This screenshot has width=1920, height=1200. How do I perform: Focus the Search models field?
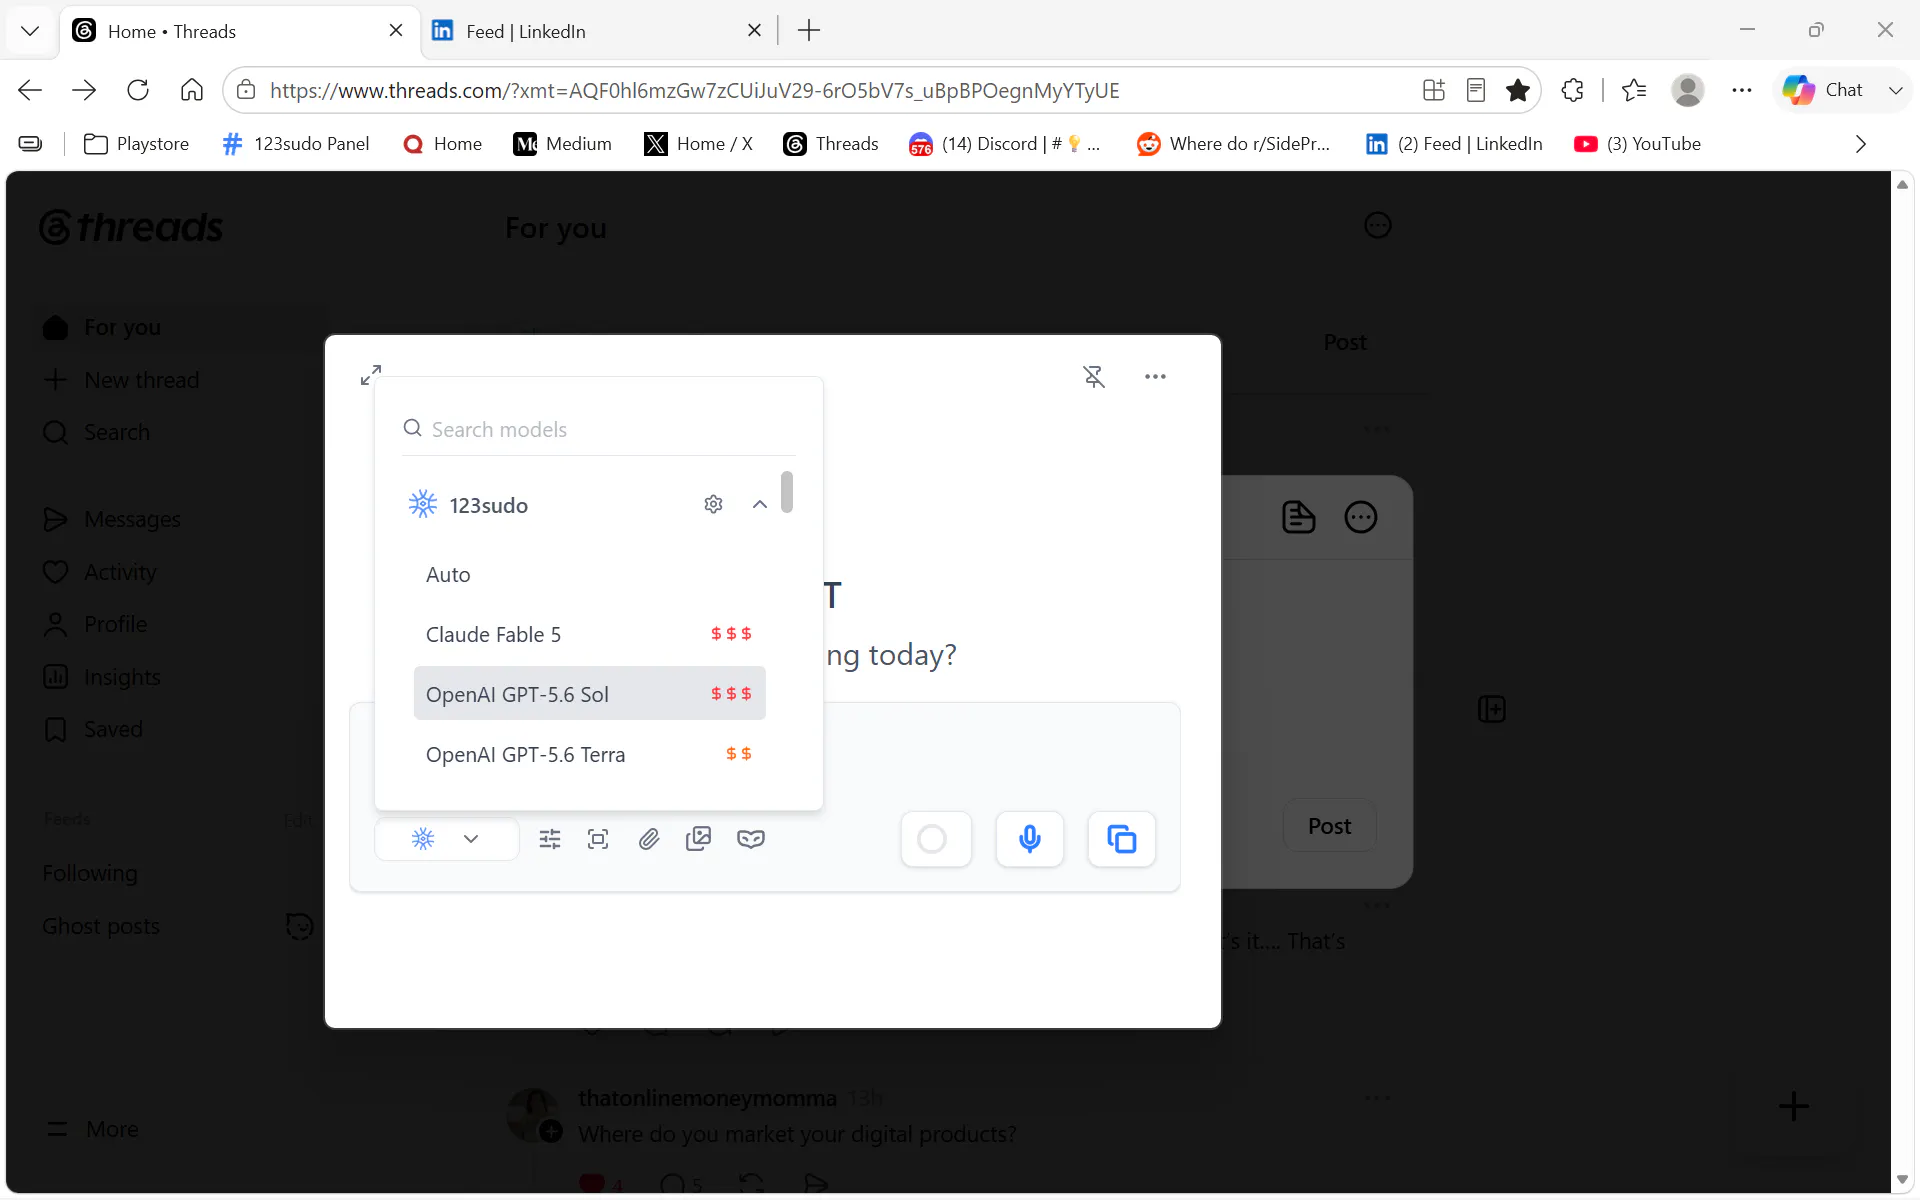pyautogui.click(x=598, y=429)
